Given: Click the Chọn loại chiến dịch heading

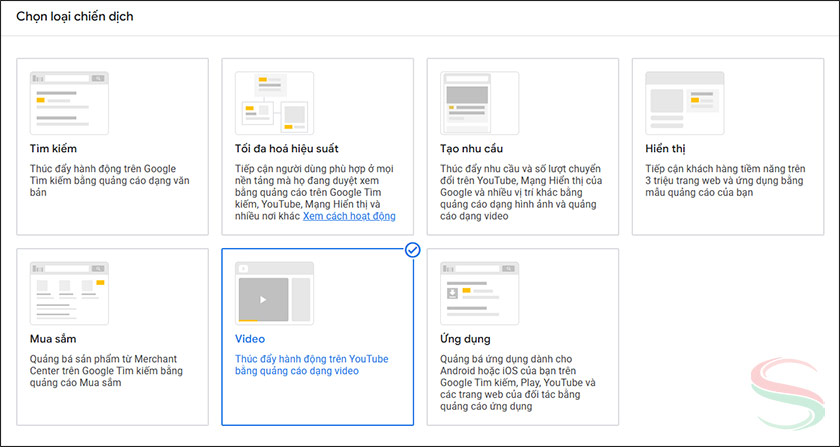Looking at the screenshot, I should [x=75, y=17].
